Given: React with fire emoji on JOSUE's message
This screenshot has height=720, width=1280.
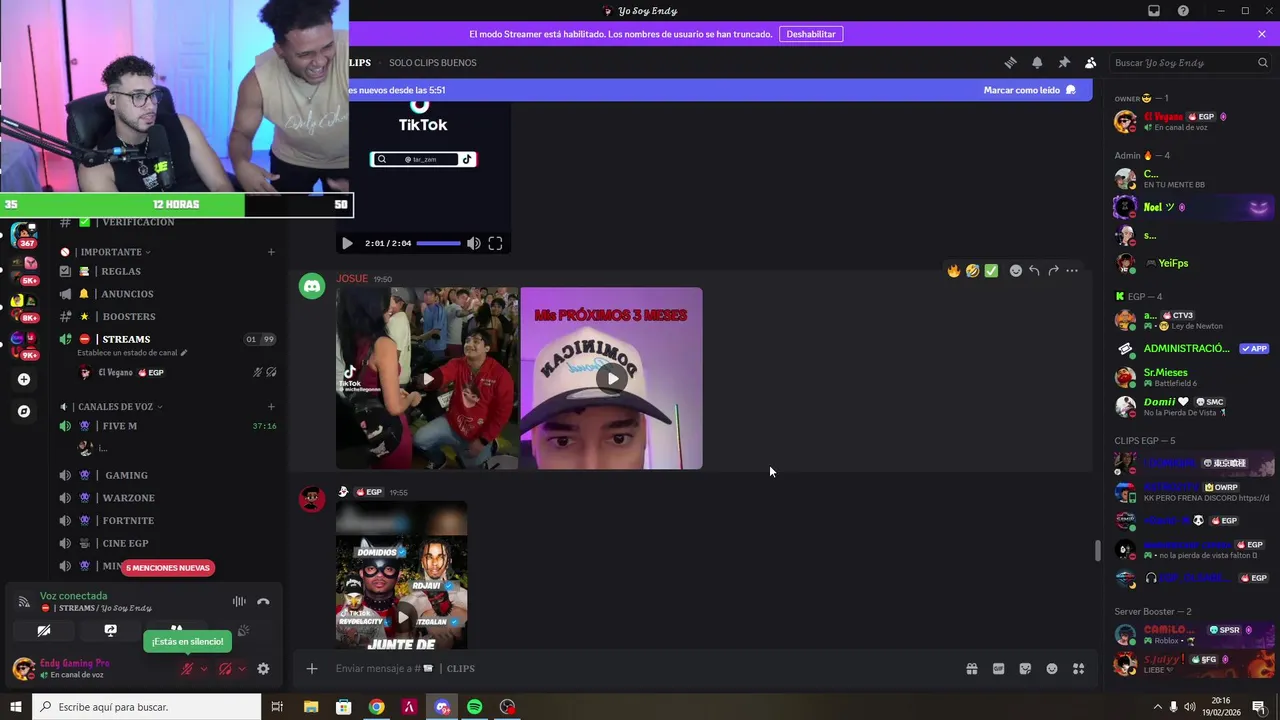Looking at the screenshot, I should pos(954,271).
